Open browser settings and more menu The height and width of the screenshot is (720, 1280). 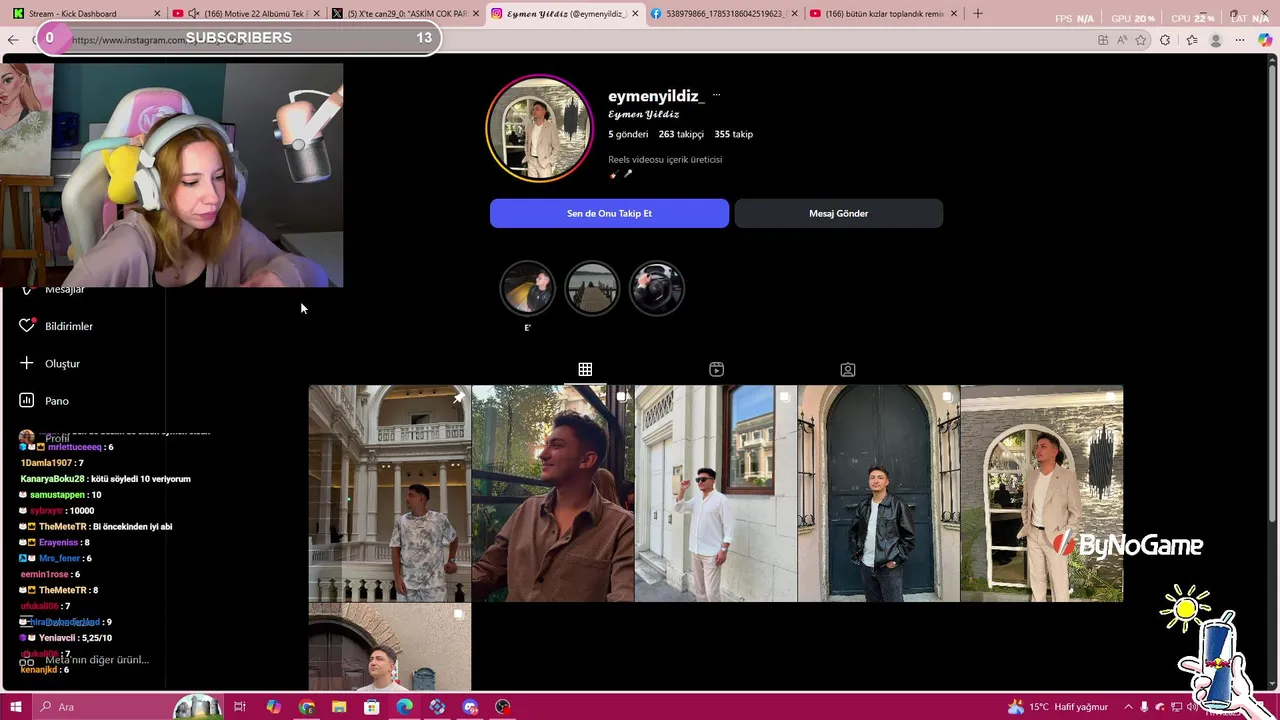tap(1241, 40)
